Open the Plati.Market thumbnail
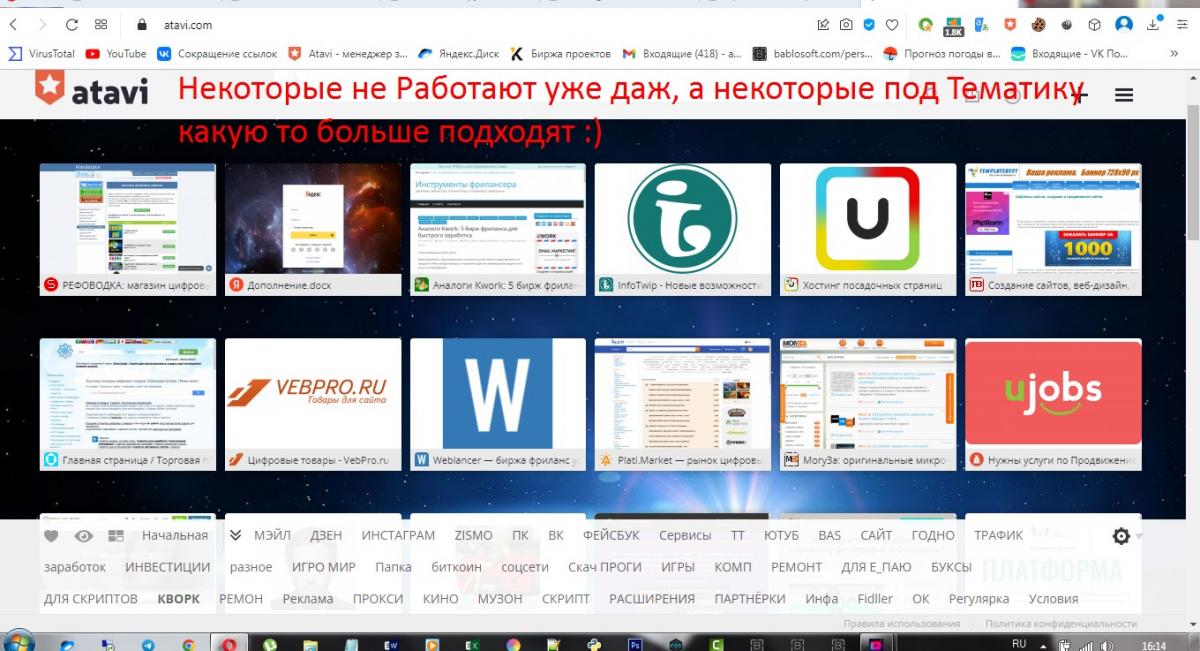The height and width of the screenshot is (651, 1200). pos(683,404)
